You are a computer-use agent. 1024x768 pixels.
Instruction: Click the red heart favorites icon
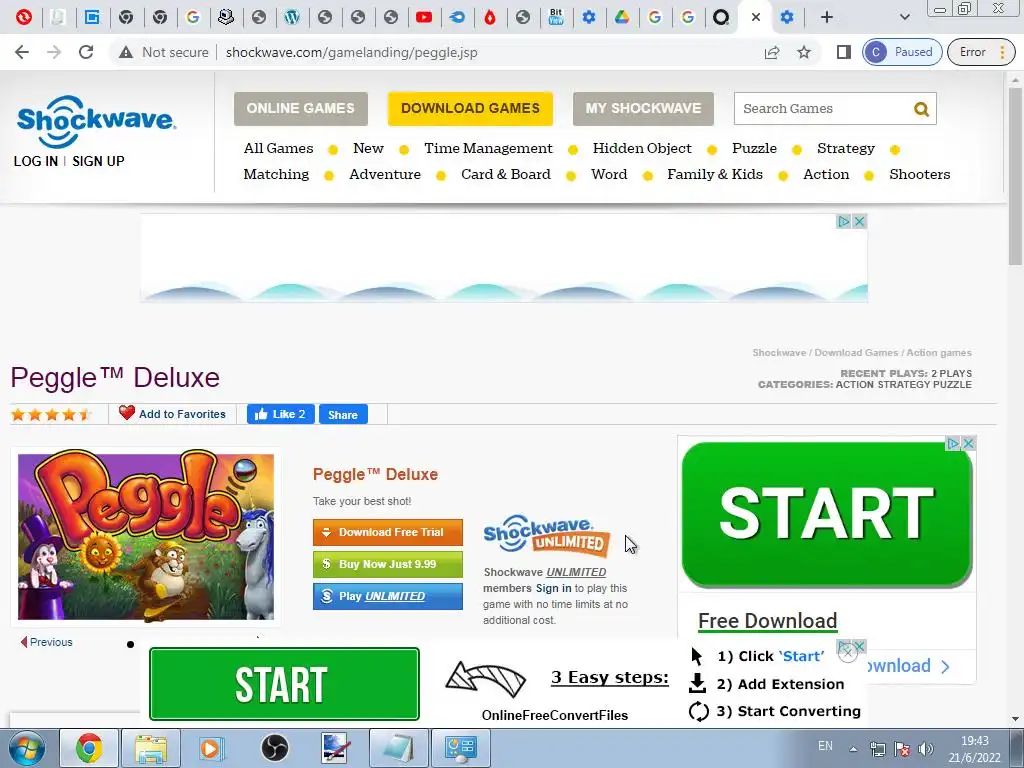(127, 413)
